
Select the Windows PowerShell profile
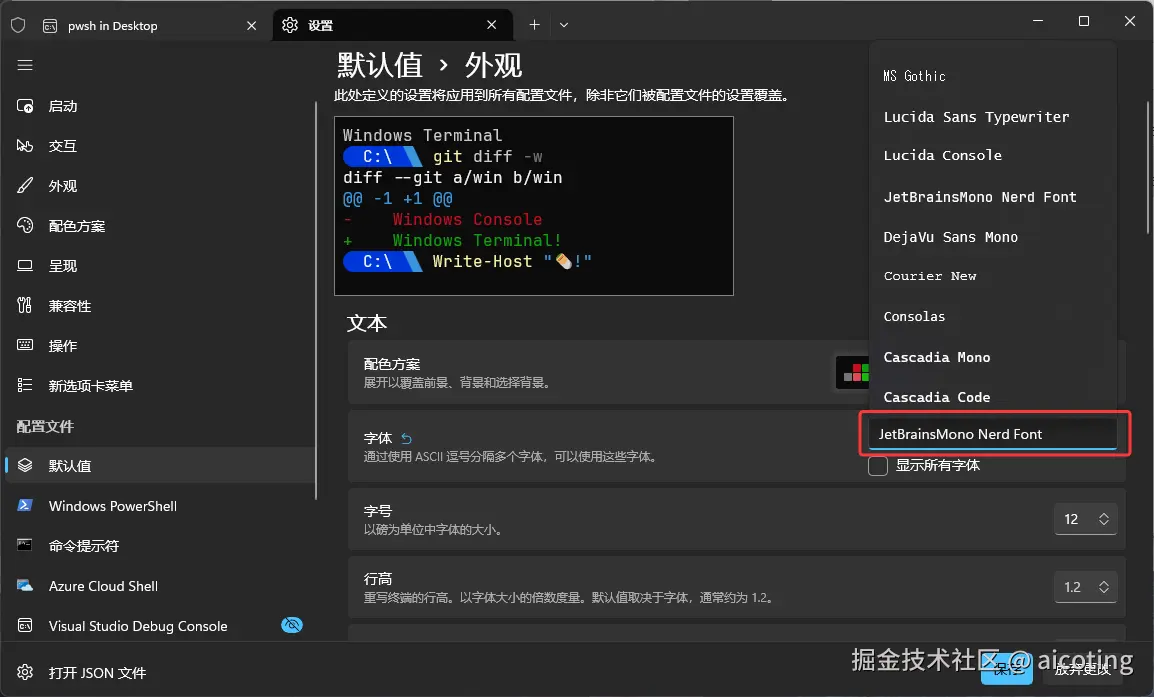point(160,506)
